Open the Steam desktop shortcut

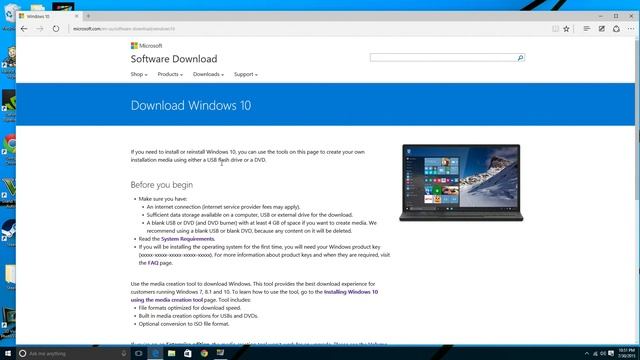pyautogui.click(x=9, y=233)
